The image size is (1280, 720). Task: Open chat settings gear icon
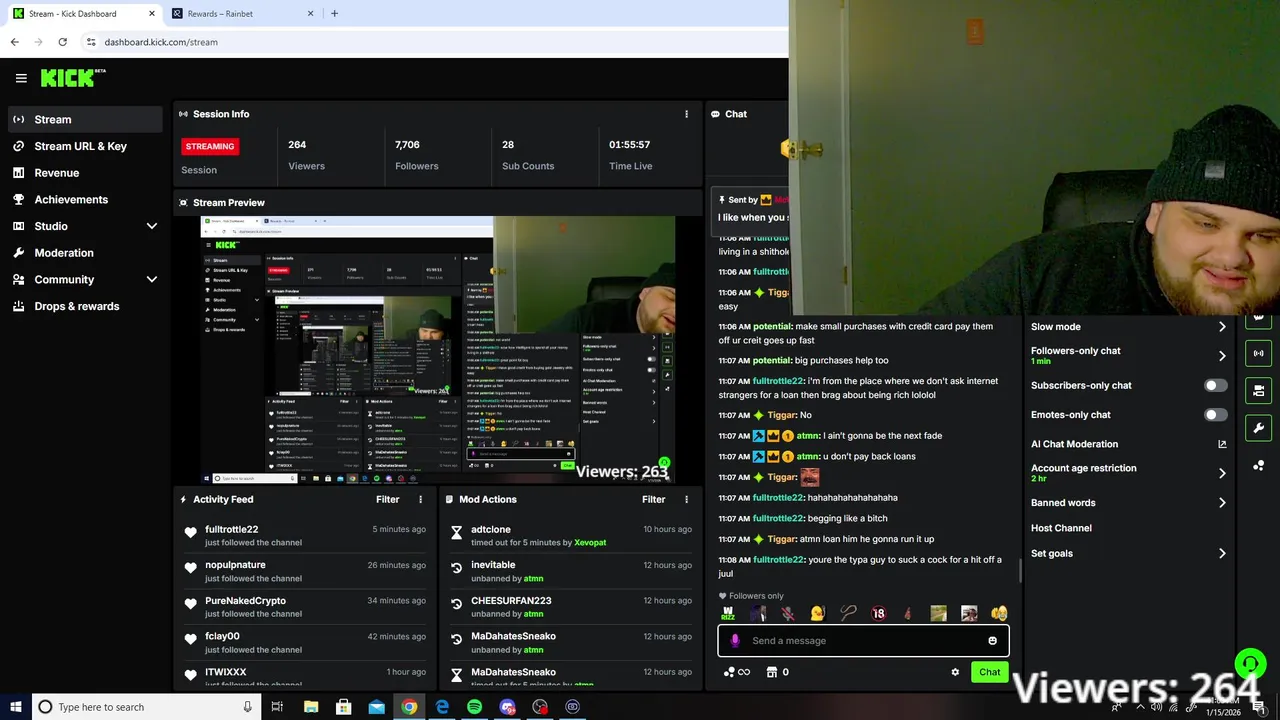(x=955, y=672)
